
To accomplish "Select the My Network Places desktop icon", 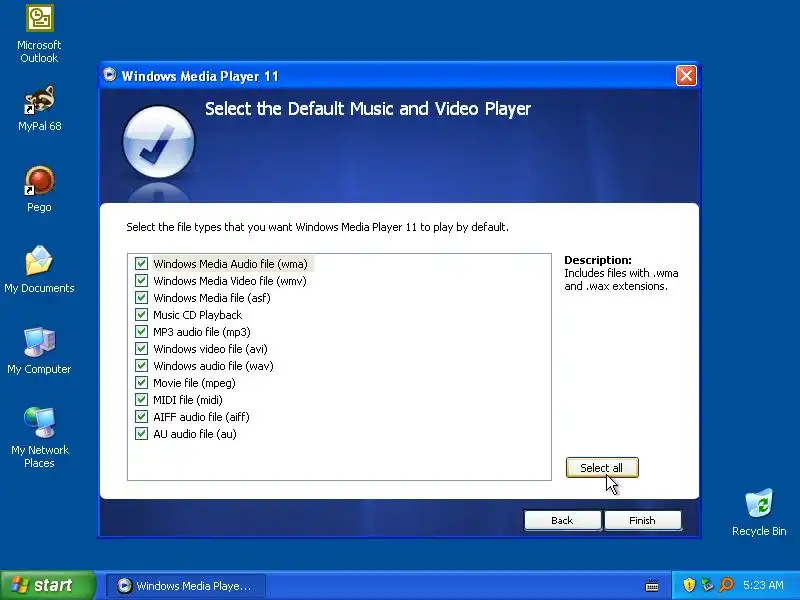I will pos(39,438).
